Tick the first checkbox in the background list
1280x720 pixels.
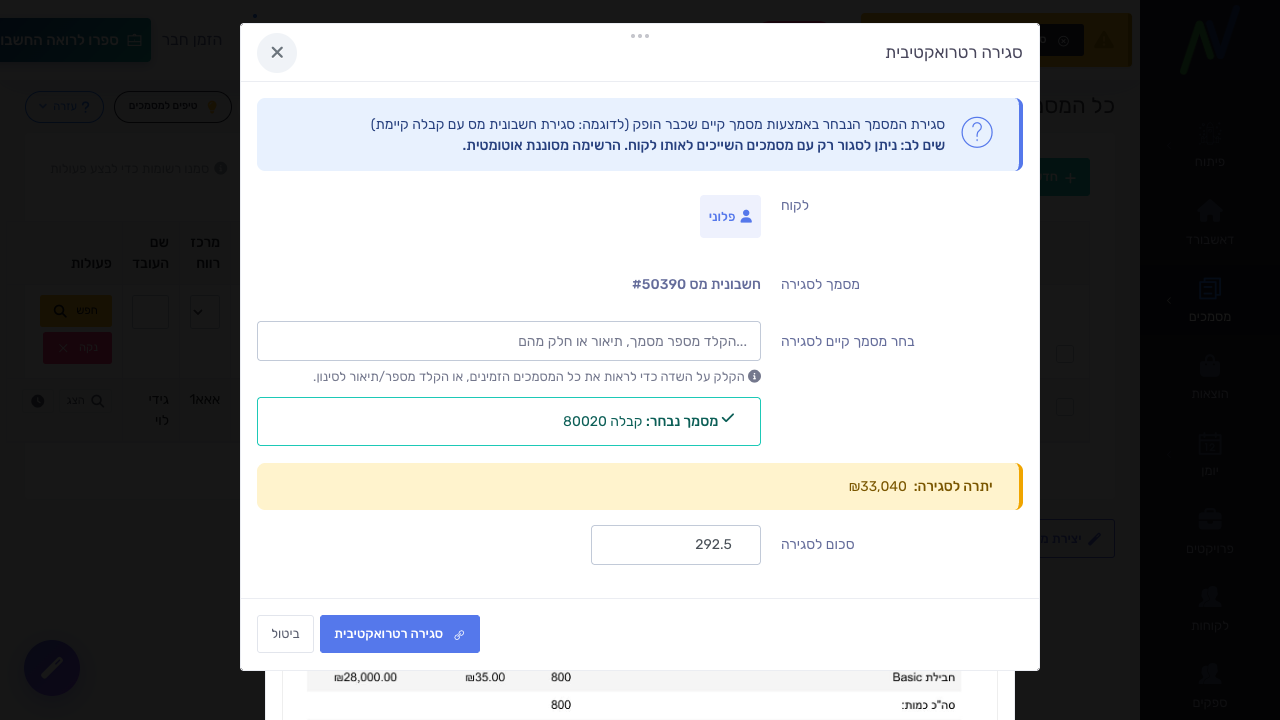tap(1065, 353)
